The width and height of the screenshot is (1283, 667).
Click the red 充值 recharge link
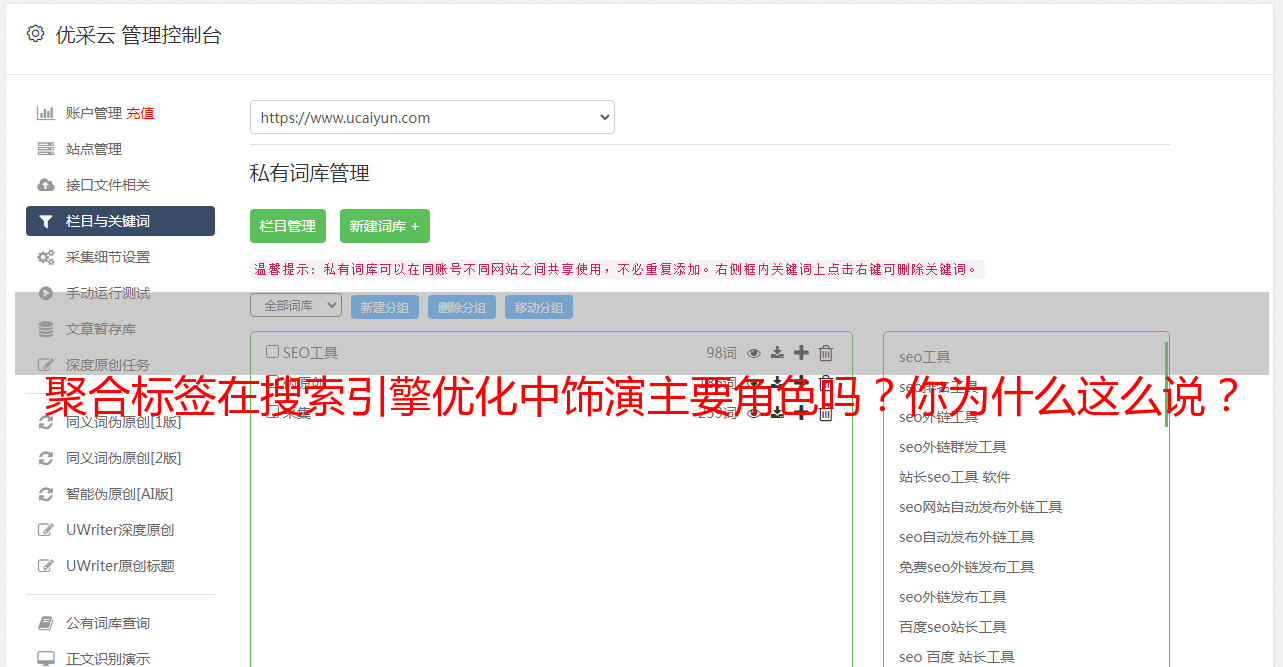[x=140, y=113]
